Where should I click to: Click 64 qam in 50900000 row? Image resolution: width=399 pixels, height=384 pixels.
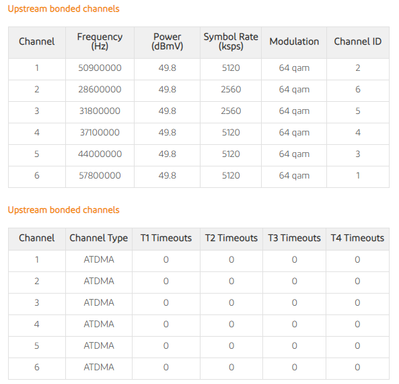coord(294,68)
